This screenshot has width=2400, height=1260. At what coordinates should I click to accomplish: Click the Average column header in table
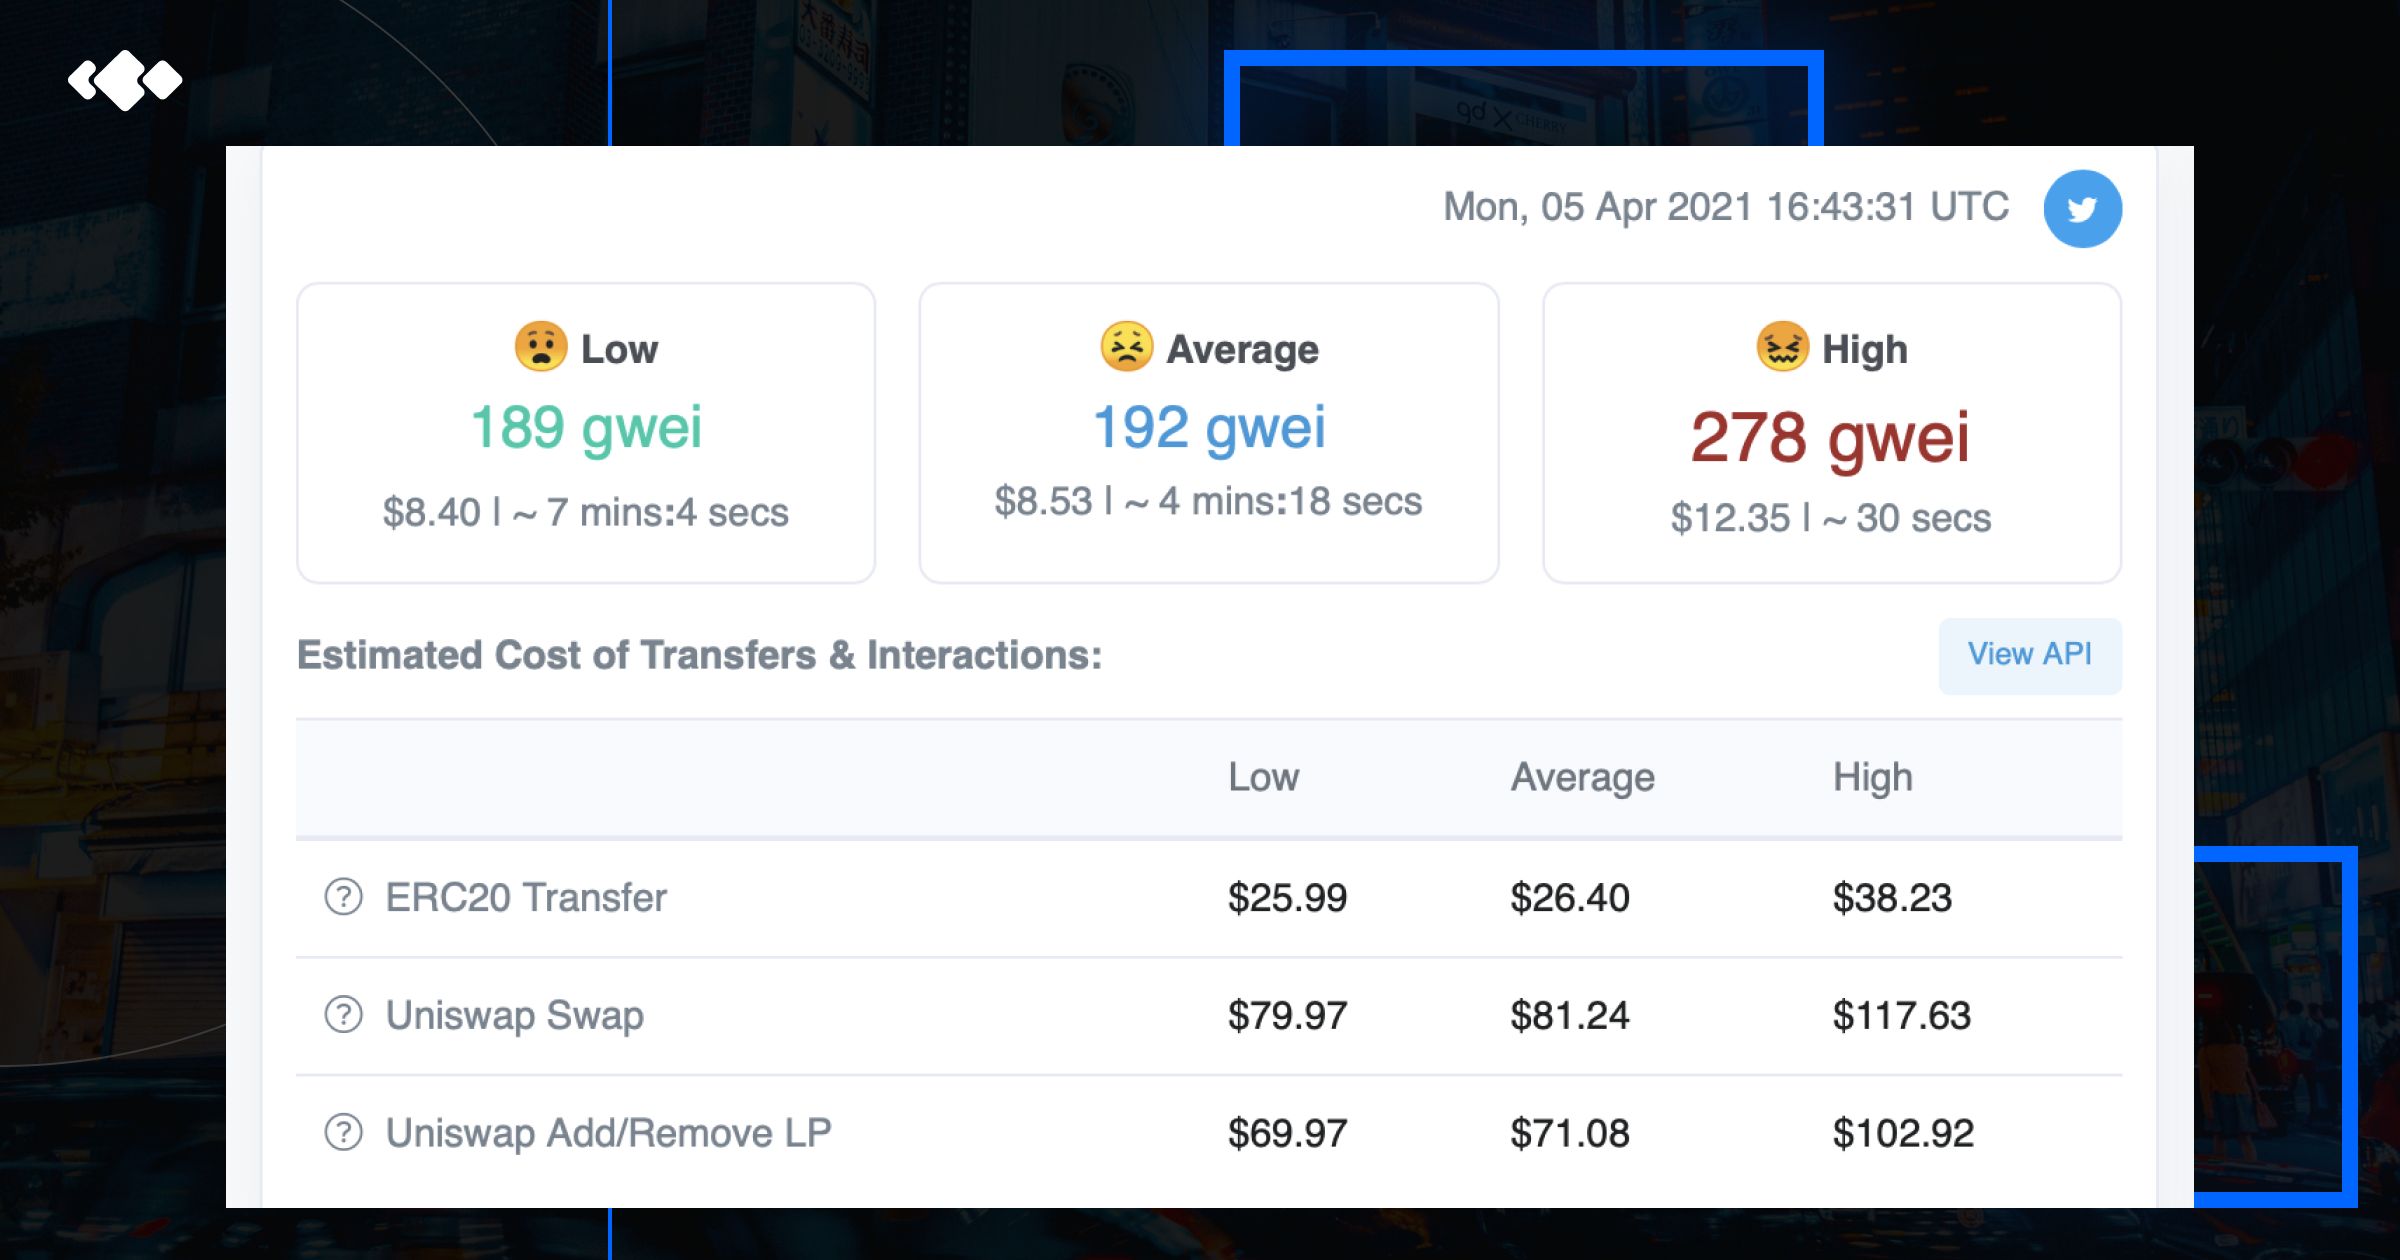point(1582,777)
